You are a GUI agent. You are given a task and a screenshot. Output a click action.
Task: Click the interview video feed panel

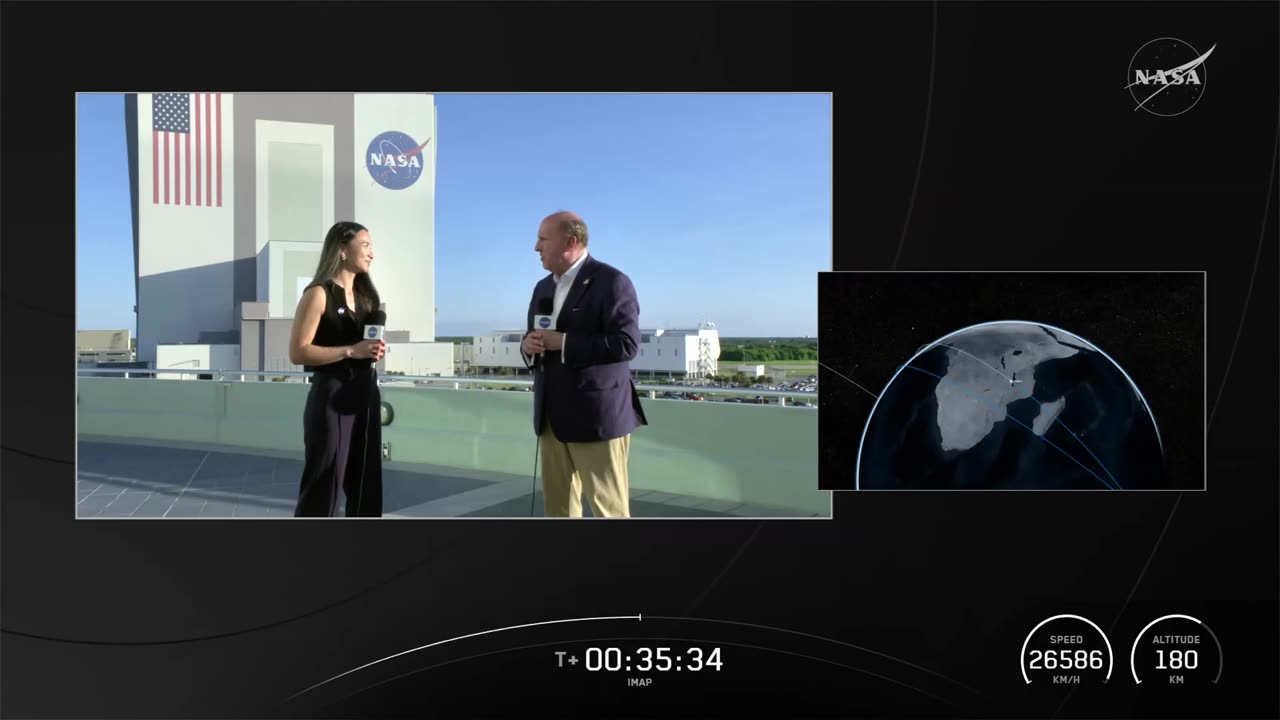[454, 305]
